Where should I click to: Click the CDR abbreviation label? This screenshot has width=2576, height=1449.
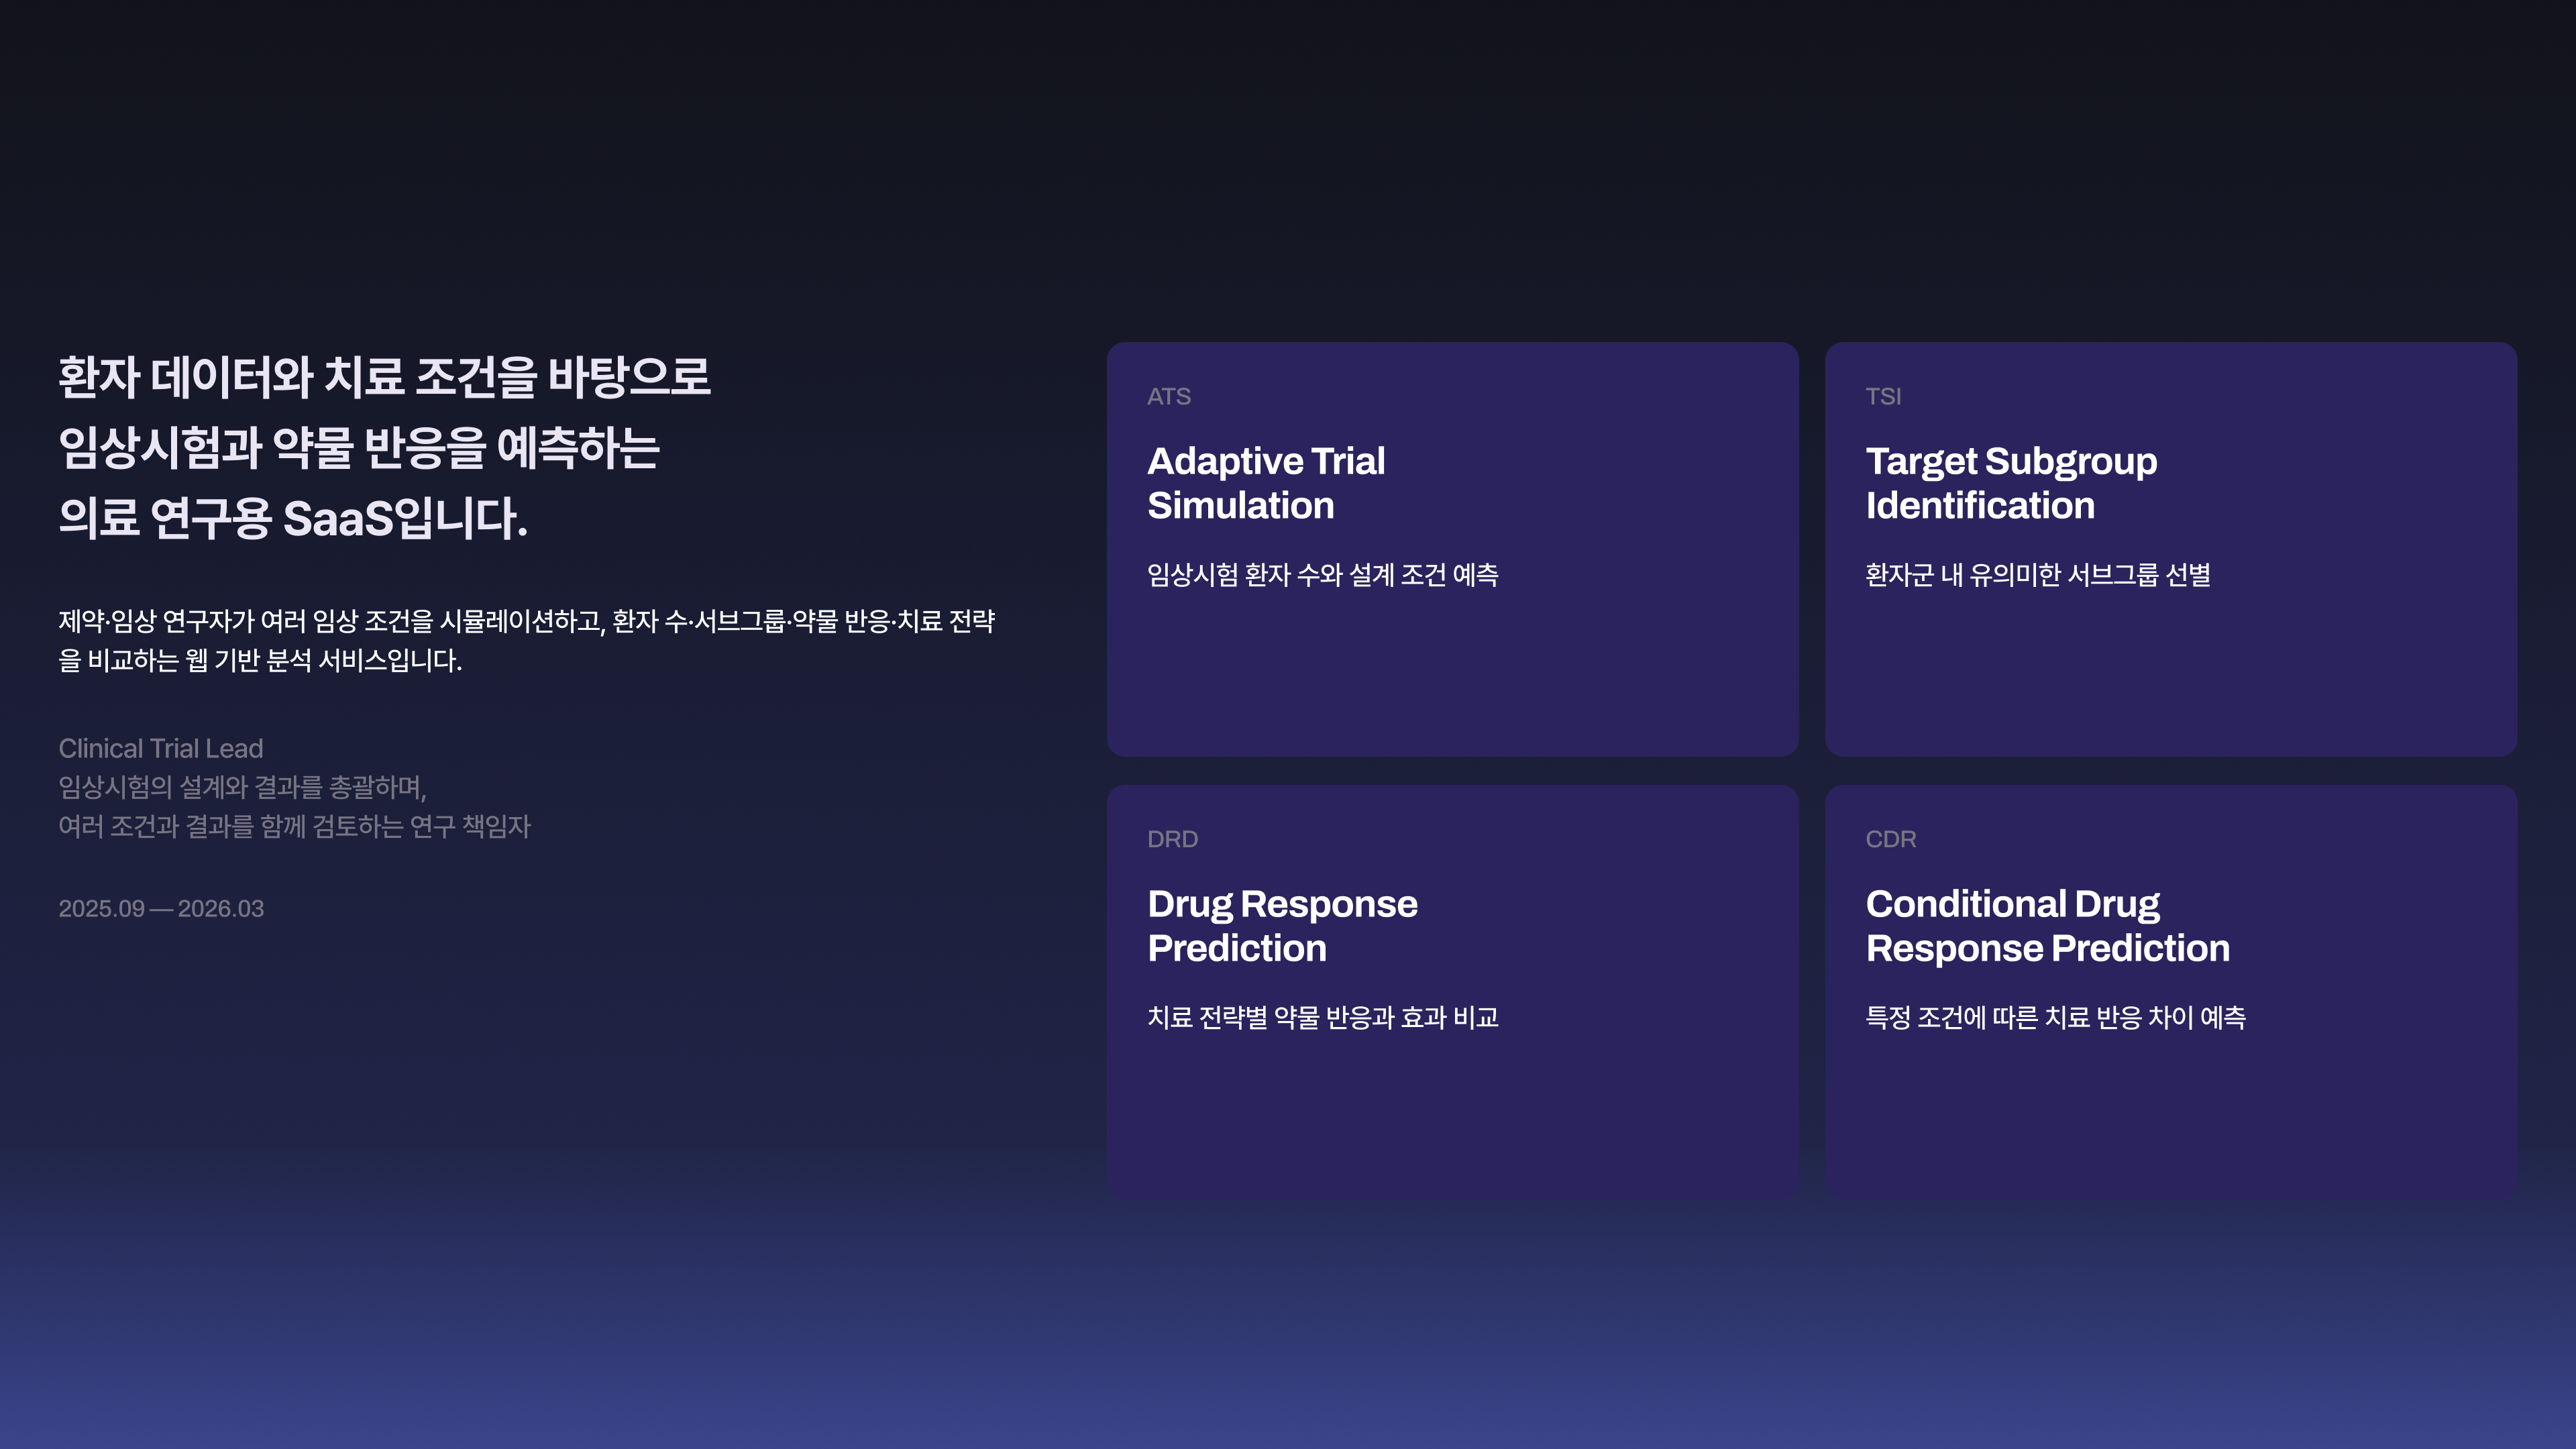[x=1890, y=840]
